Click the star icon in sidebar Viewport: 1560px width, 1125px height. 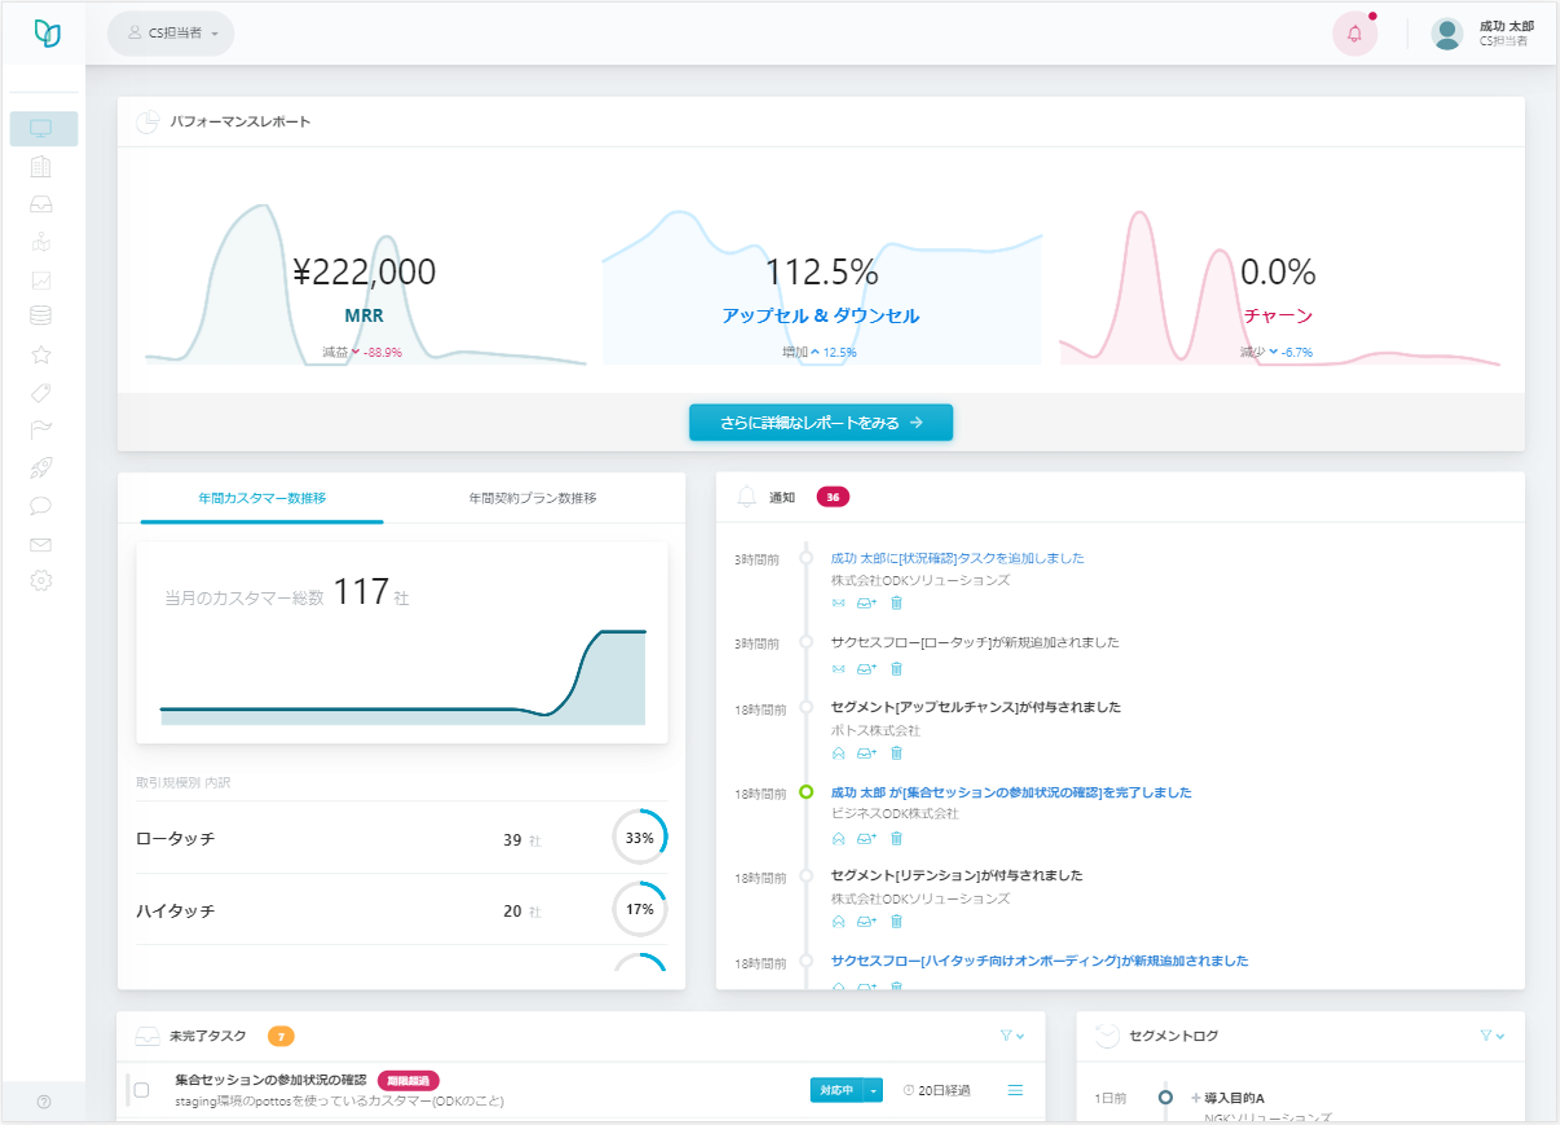pos(41,354)
